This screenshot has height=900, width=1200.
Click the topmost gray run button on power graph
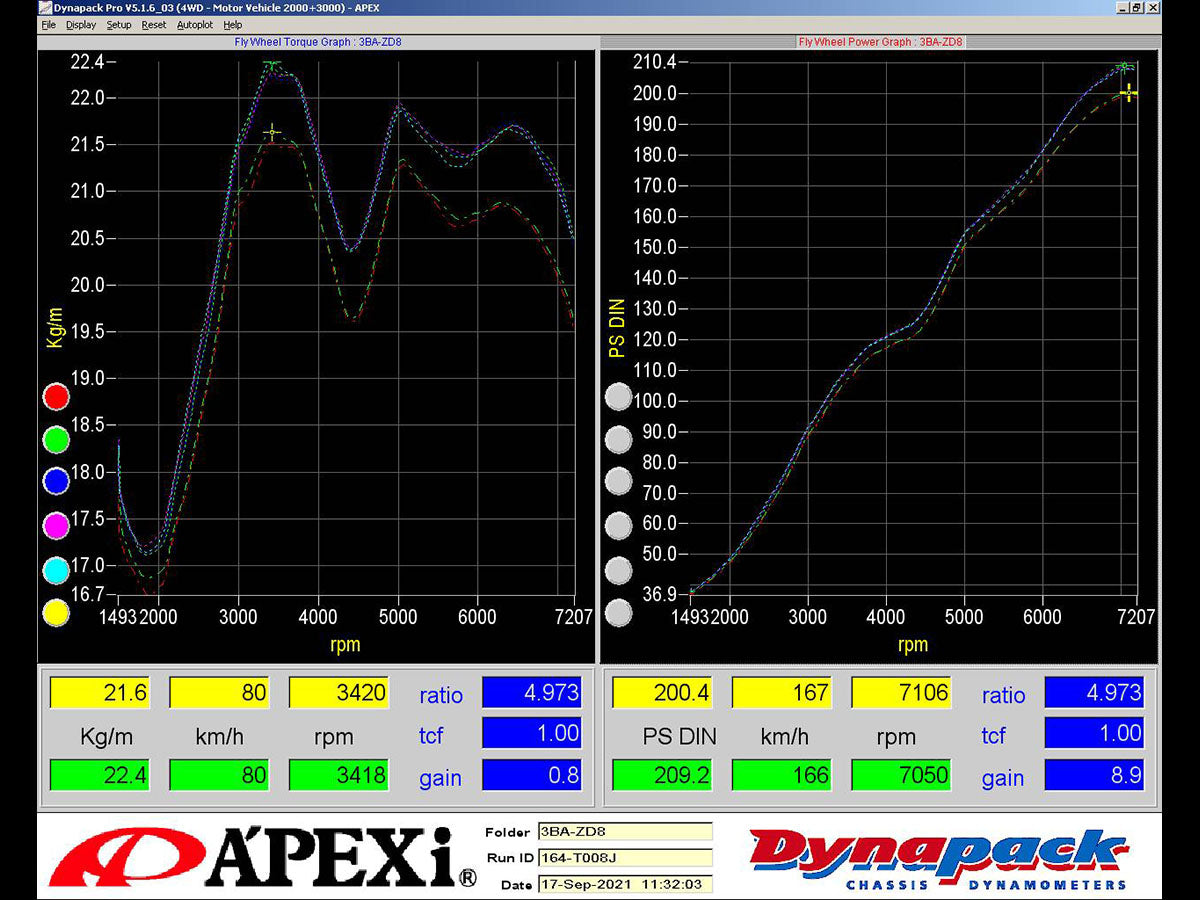(619, 397)
